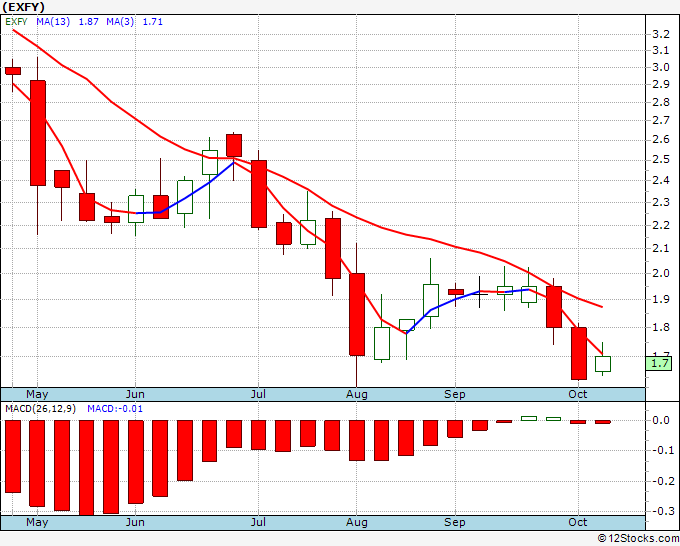This screenshot has width=680, height=546.
Task: Click the 1.9 price axis label
Action: (x=660, y=299)
